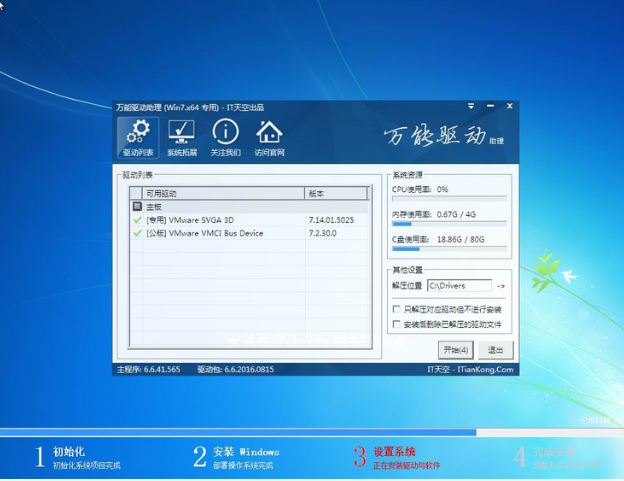The width and height of the screenshot is (624, 481).
Task: Click the 退出 button
Action: [x=496, y=350]
